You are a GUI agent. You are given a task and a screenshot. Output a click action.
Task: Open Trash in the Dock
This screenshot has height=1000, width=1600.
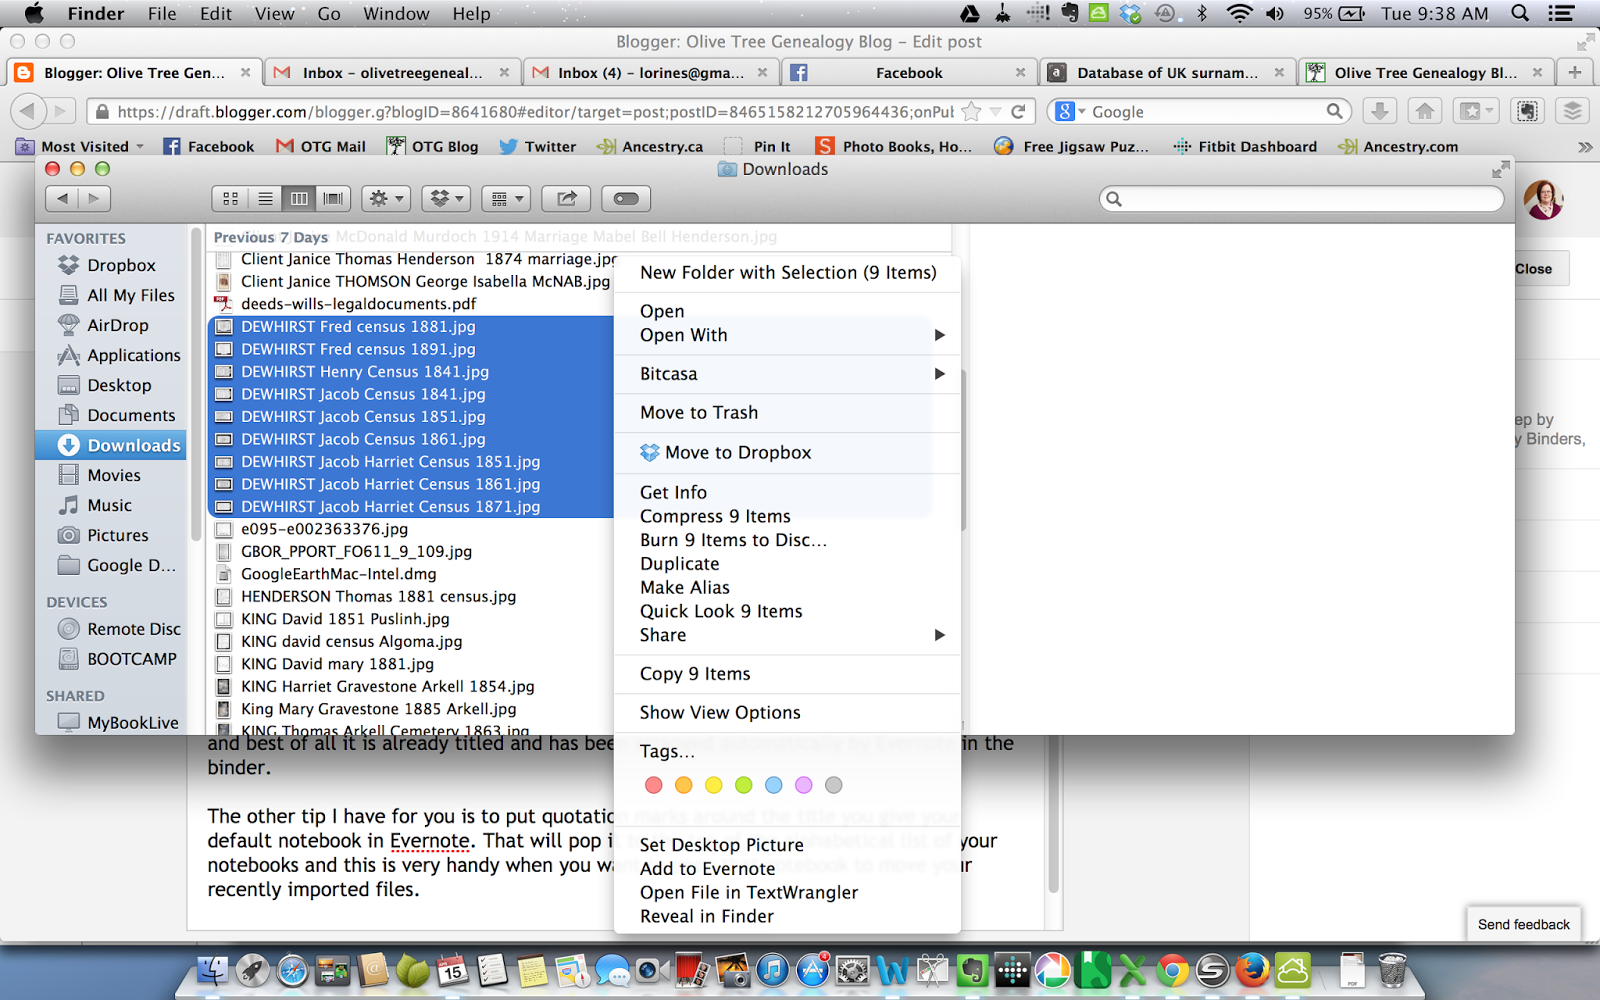point(1392,970)
